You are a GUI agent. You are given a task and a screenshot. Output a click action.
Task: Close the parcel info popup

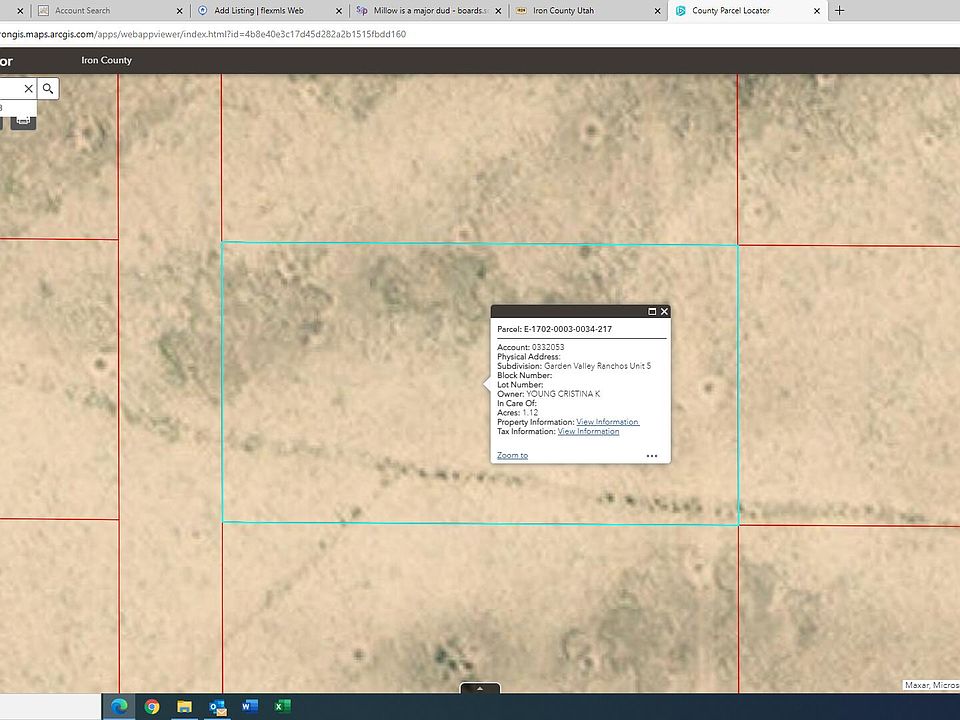(x=664, y=312)
